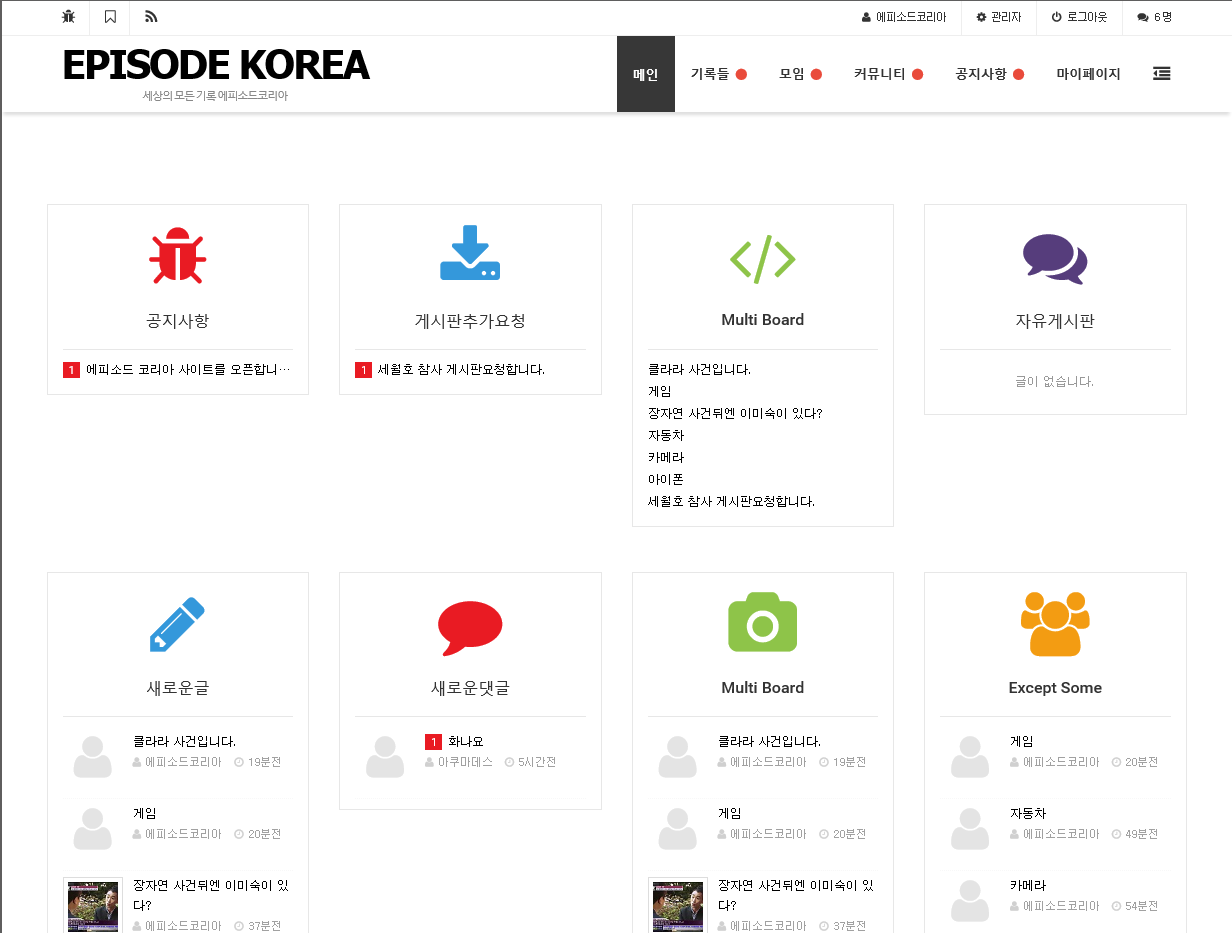The width and height of the screenshot is (1232, 933).
Task: Click the green code Multi Board icon
Action: (762, 258)
